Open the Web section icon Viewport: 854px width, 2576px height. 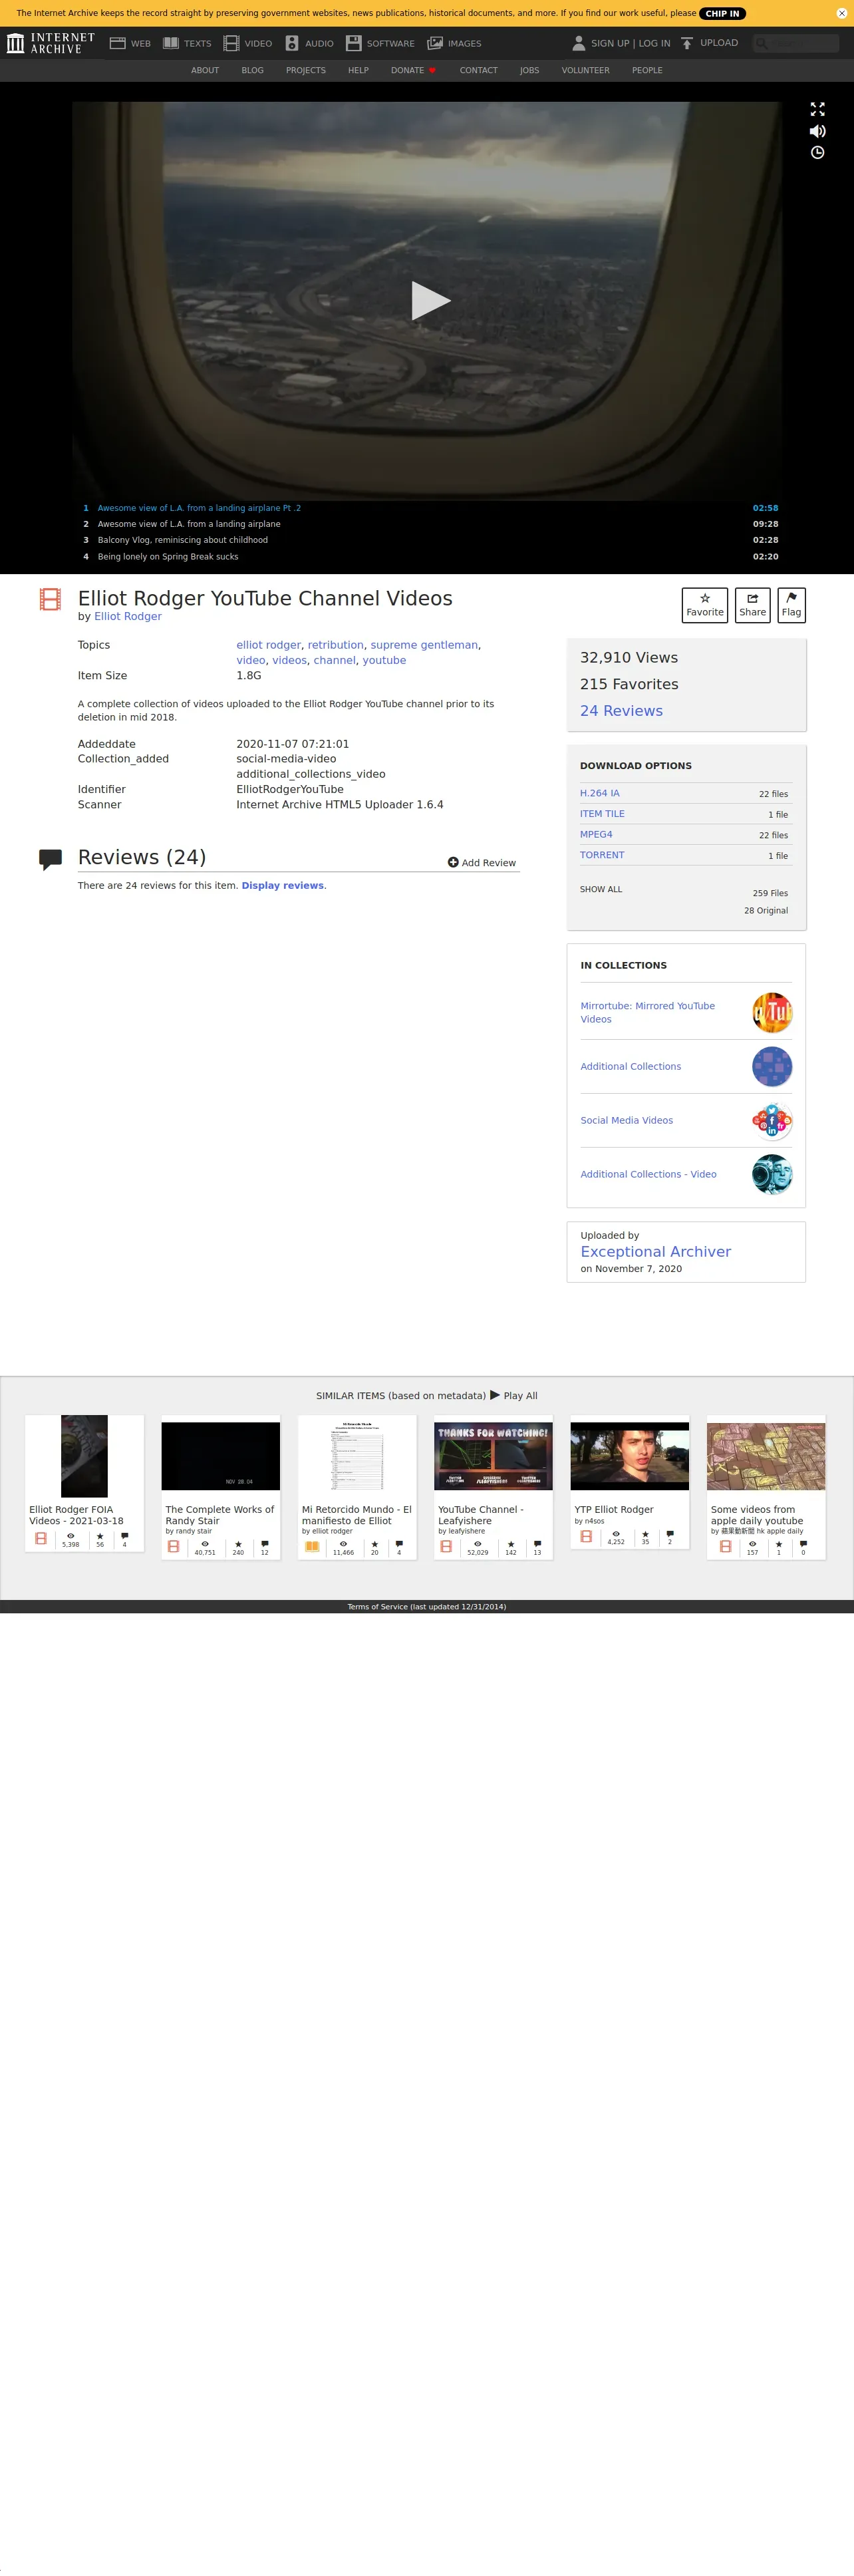pos(117,43)
